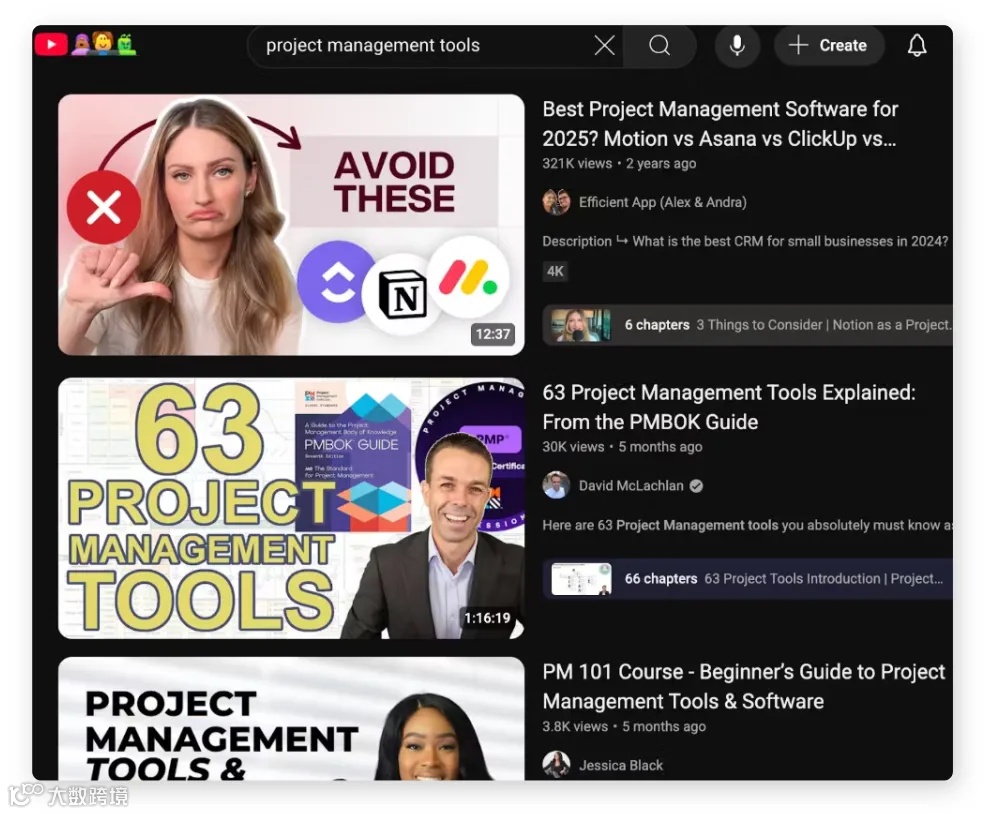
Task: Click the 66 chapters preview thumbnail
Action: (x=581, y=579)
